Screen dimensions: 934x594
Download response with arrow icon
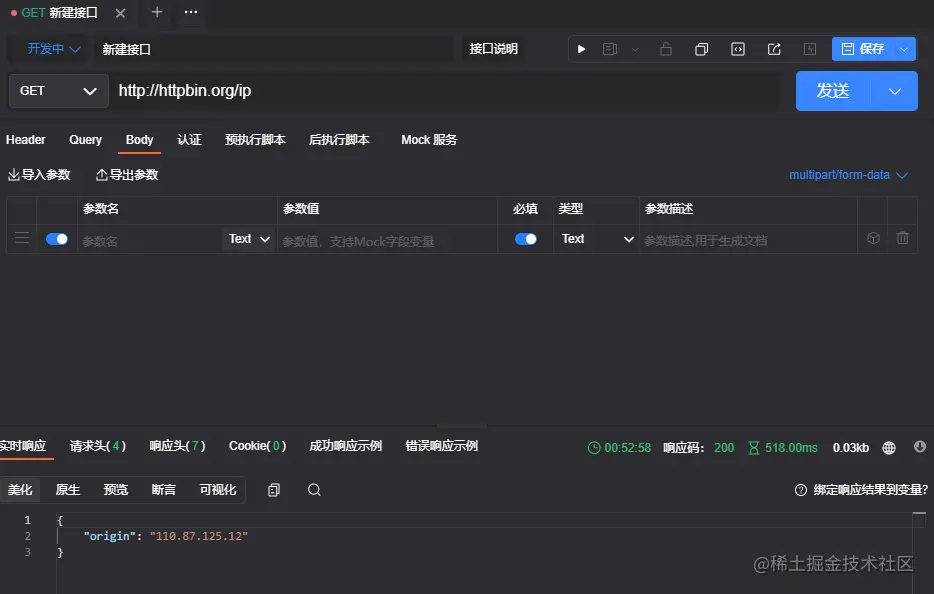coord(920,447)
